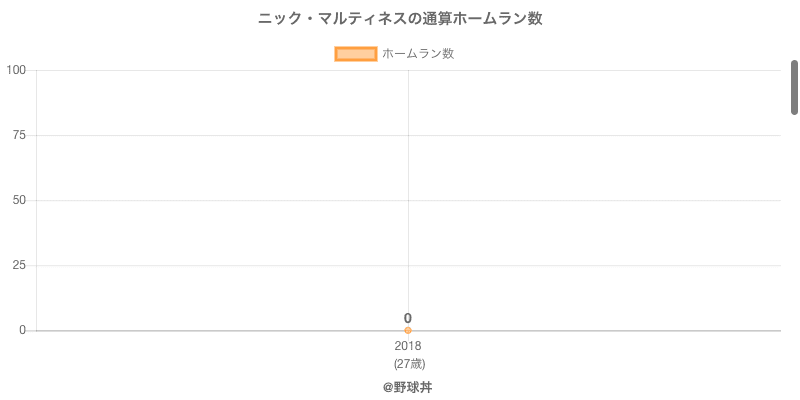
Task: Click the vertical gridline above 2018
Action: (408, 200)
